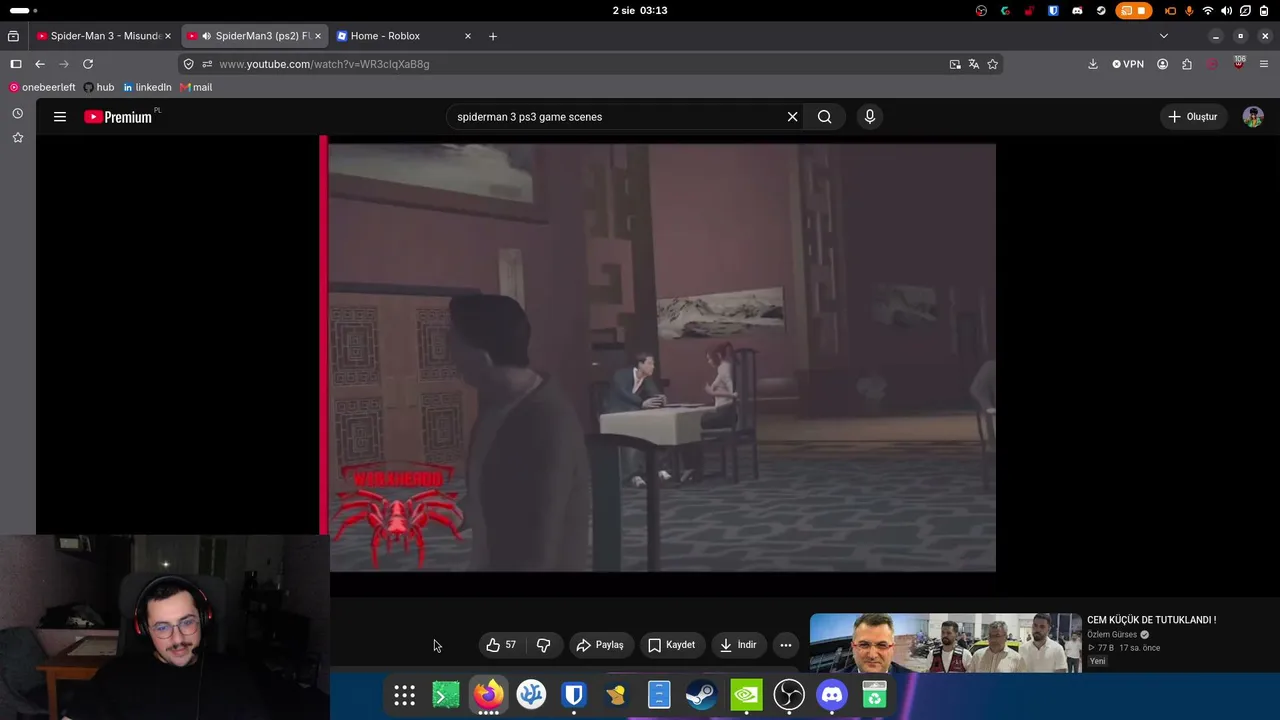This screenshot has height=720, width=1280.
Task: Go back to the previous page
Action: click(x=40, y=64)
